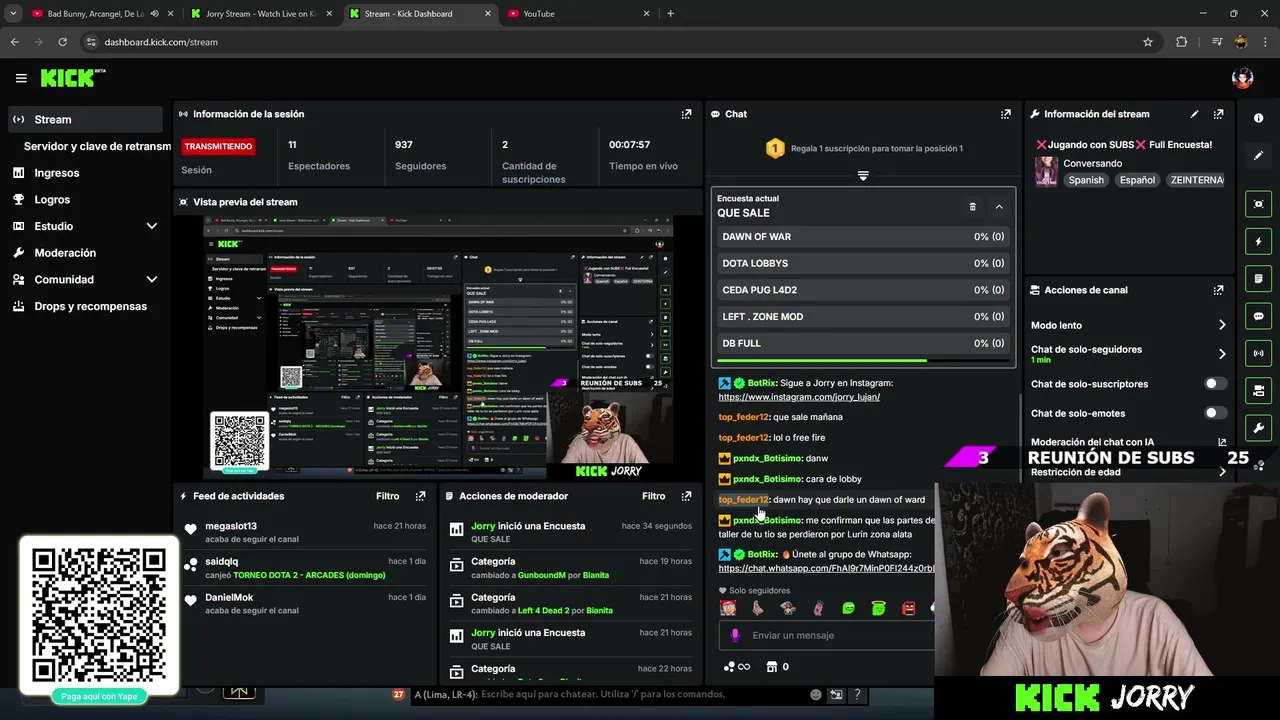The width and height of the screenshot is (1280, 720).
Task: Select LEFT . ZONE MOD poll option
Action: tap(863, 317)
